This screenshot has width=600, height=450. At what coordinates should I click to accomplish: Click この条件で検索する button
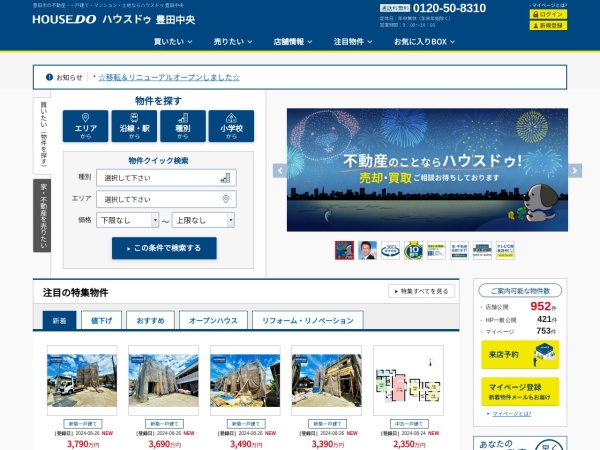pos(164,248)
